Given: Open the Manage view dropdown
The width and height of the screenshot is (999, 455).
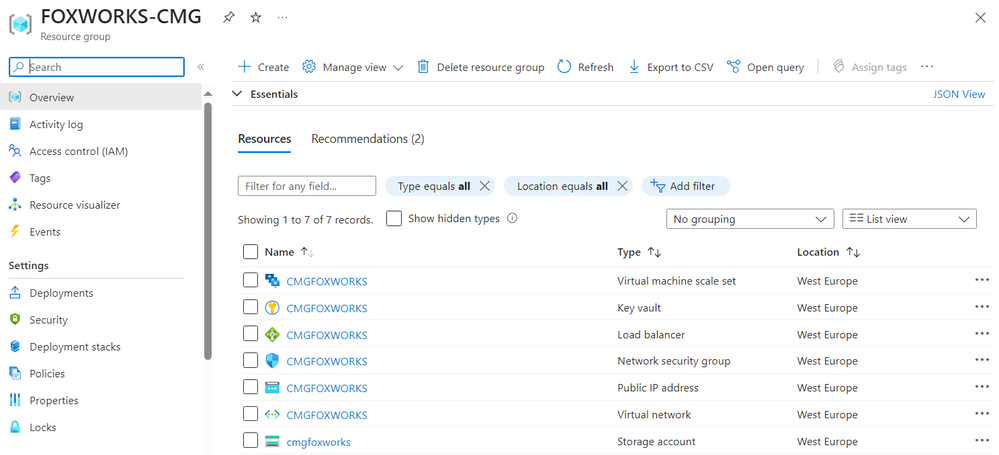Looking at the screenshot, I should point(352,67).
